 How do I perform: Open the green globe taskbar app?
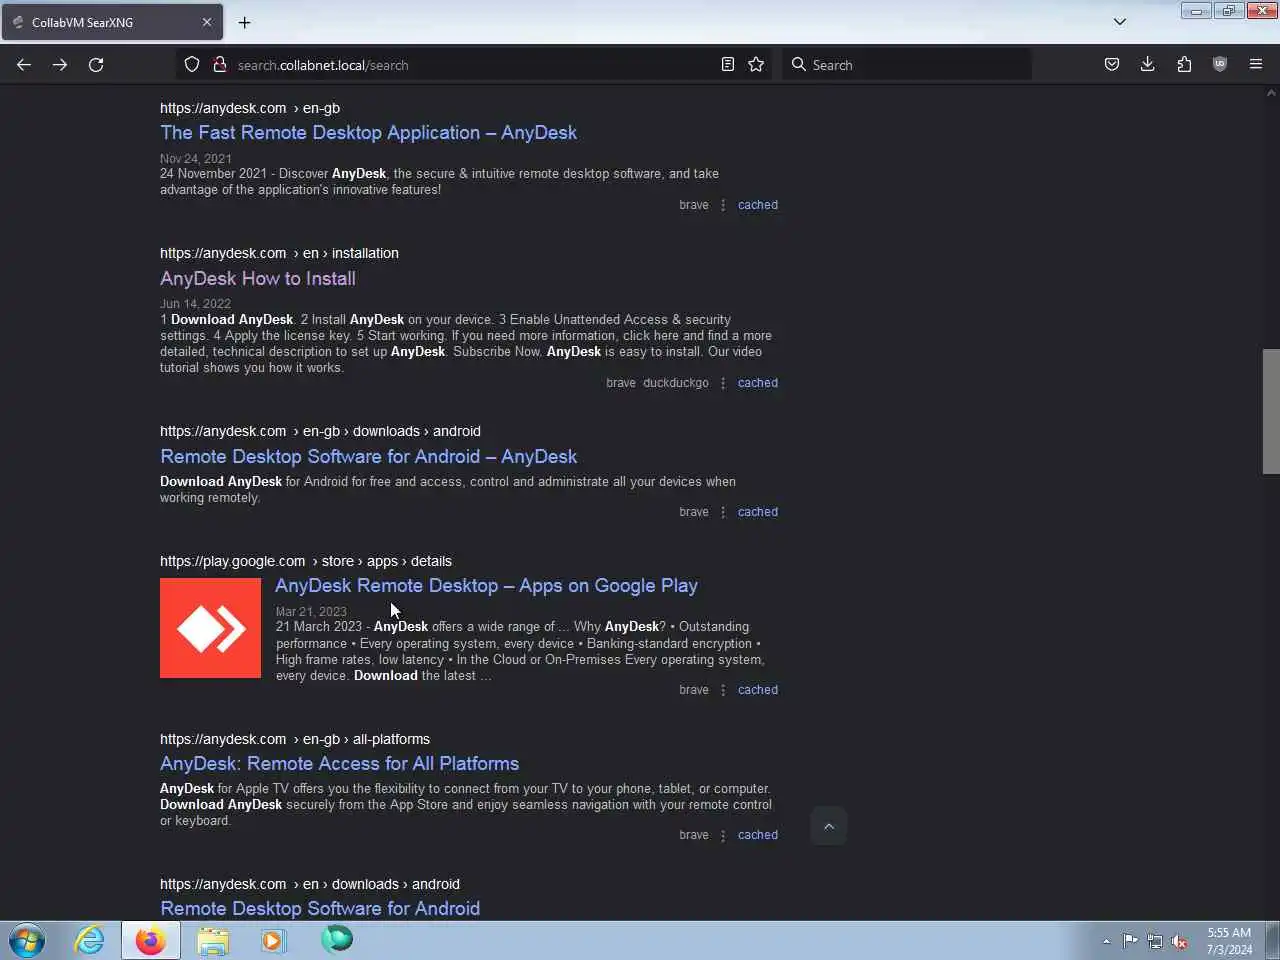(337, 939)
